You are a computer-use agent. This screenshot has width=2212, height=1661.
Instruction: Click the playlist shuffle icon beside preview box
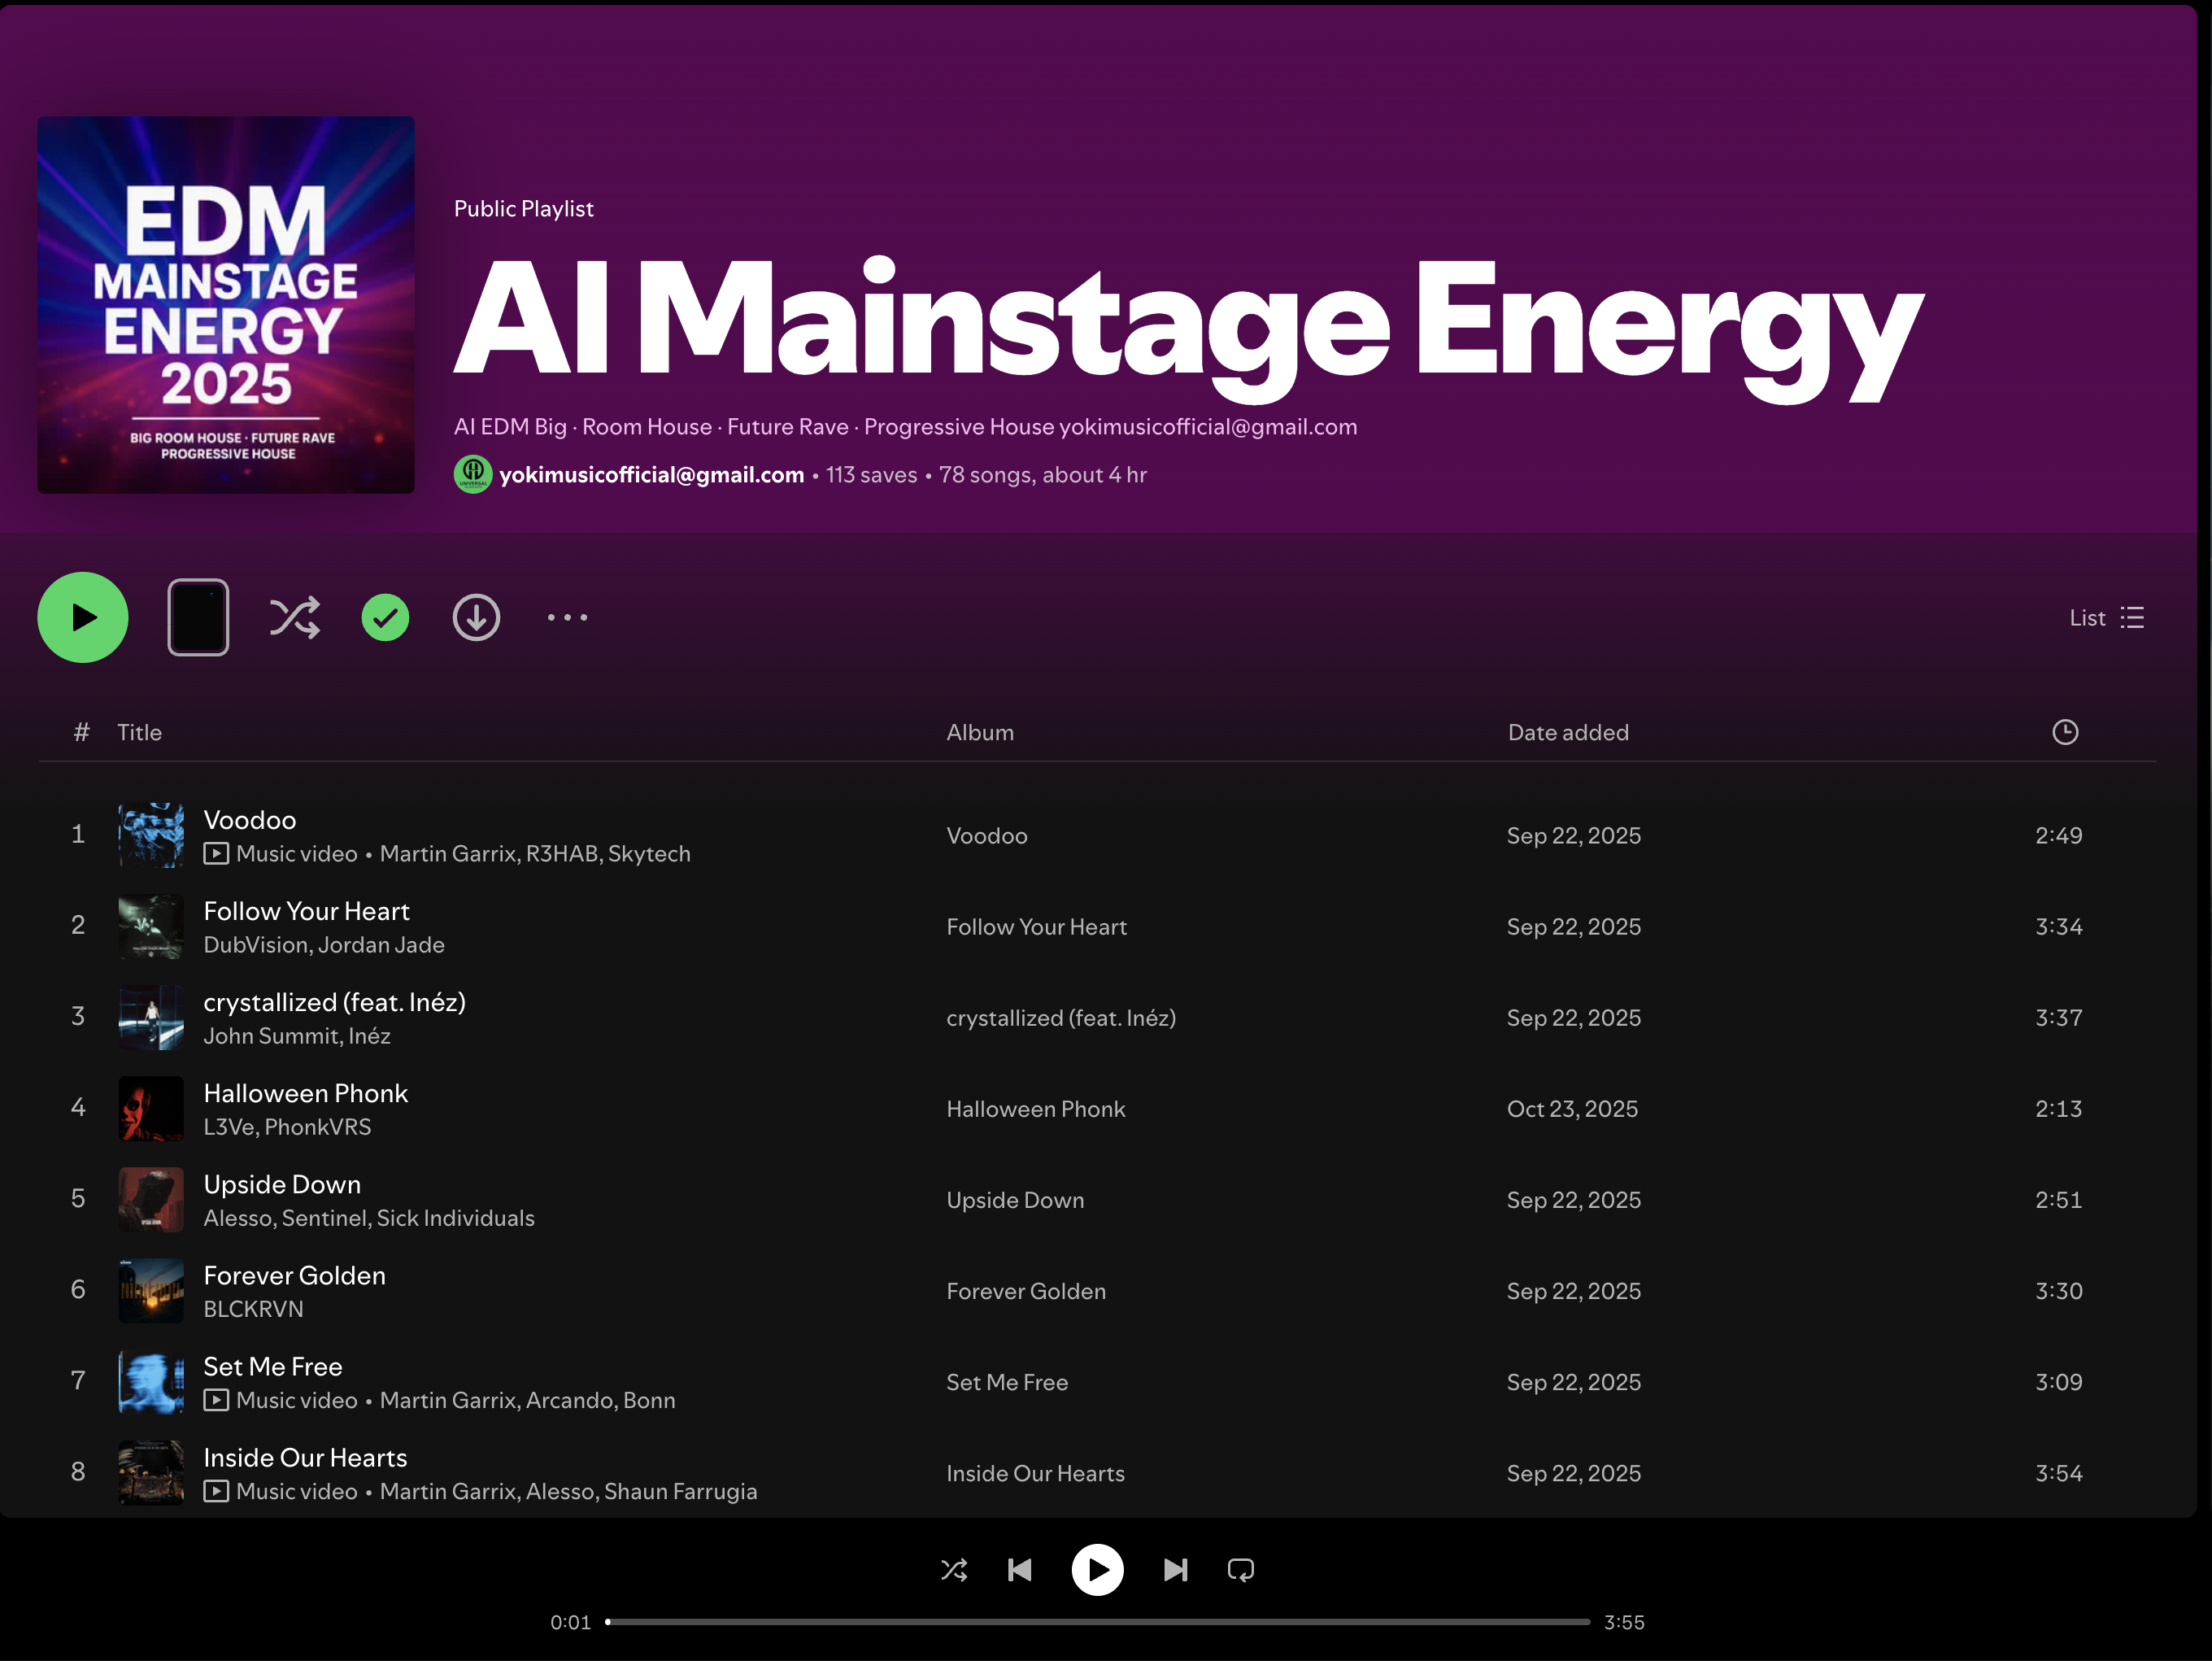(294, 617)
